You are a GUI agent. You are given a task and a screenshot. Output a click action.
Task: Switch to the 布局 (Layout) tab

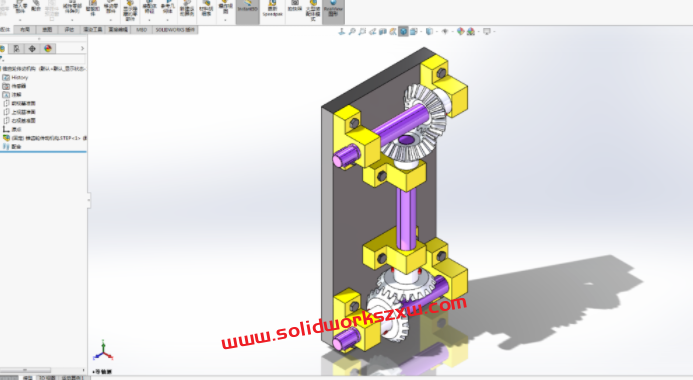pyautogui.click(x=25, y=30)
